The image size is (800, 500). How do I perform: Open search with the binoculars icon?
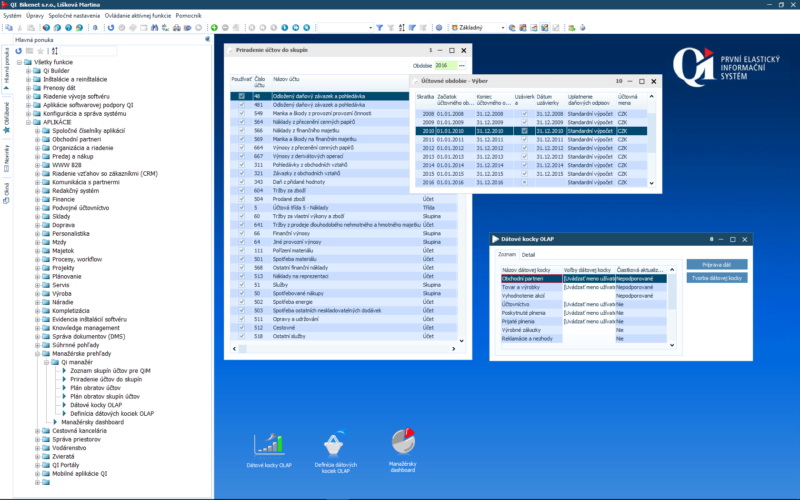(x=155, y=28)
